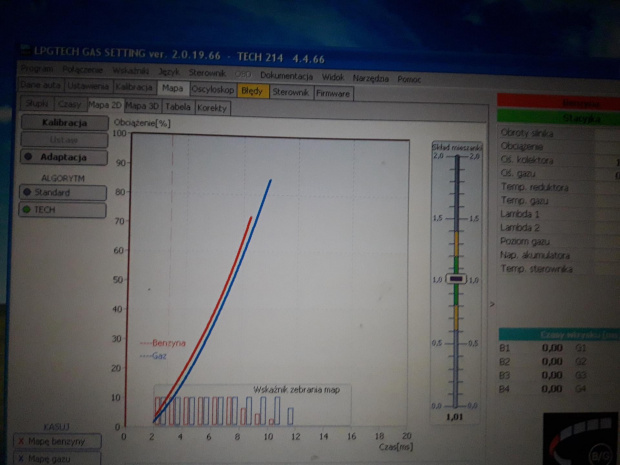
Task: Open the Program menu
Action: click(x=36, y=69)
